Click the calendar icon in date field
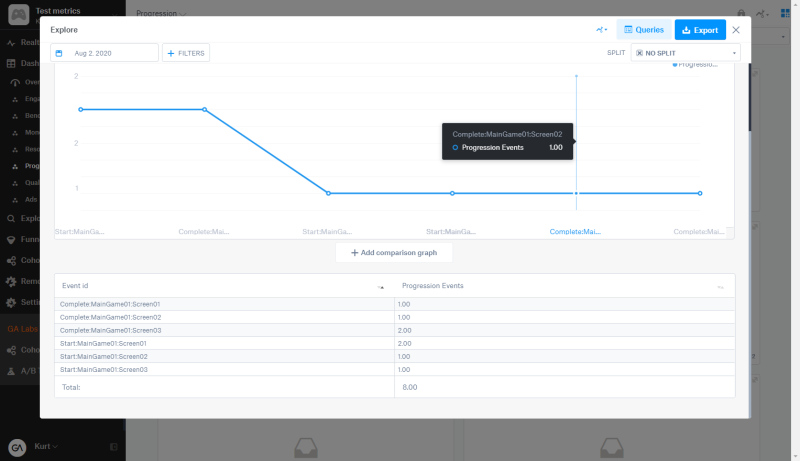The width and height of the screenshot is (800, 461). pyautogui.click(x=59, y=53)
